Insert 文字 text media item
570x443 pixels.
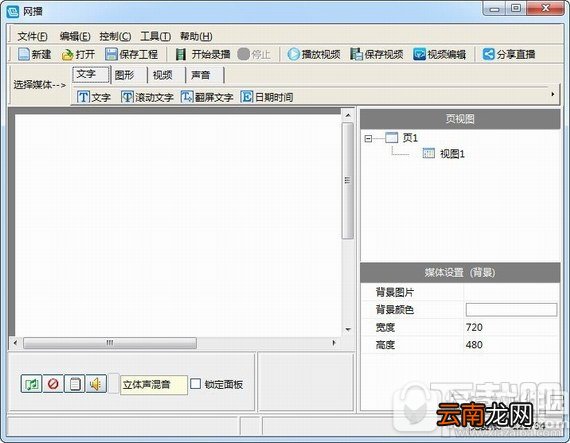(x=94, y=97)
